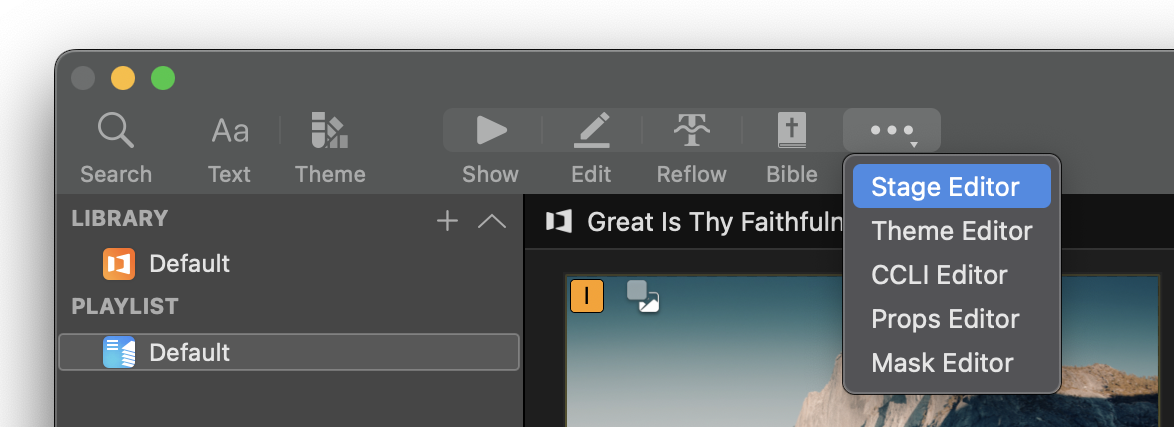The height and width of the screenshot is (427, 1174).
Task: Open the Text formatting tool
Action: [229, 131]
